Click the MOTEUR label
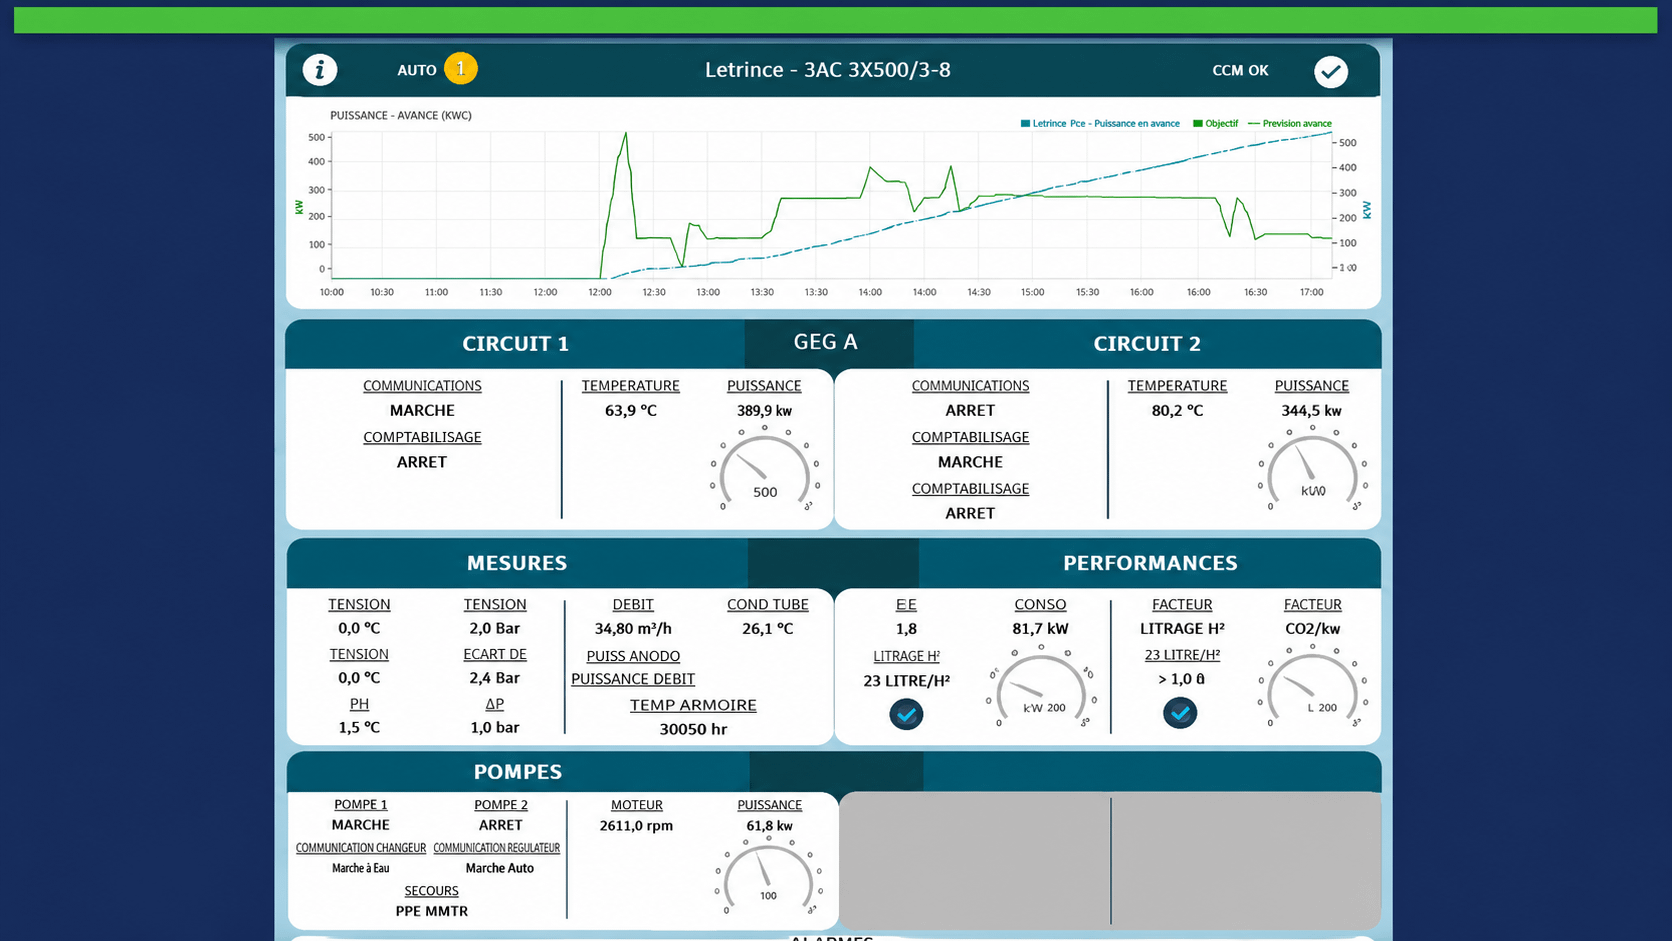The image size is (1672, 941). click(637, 805)
